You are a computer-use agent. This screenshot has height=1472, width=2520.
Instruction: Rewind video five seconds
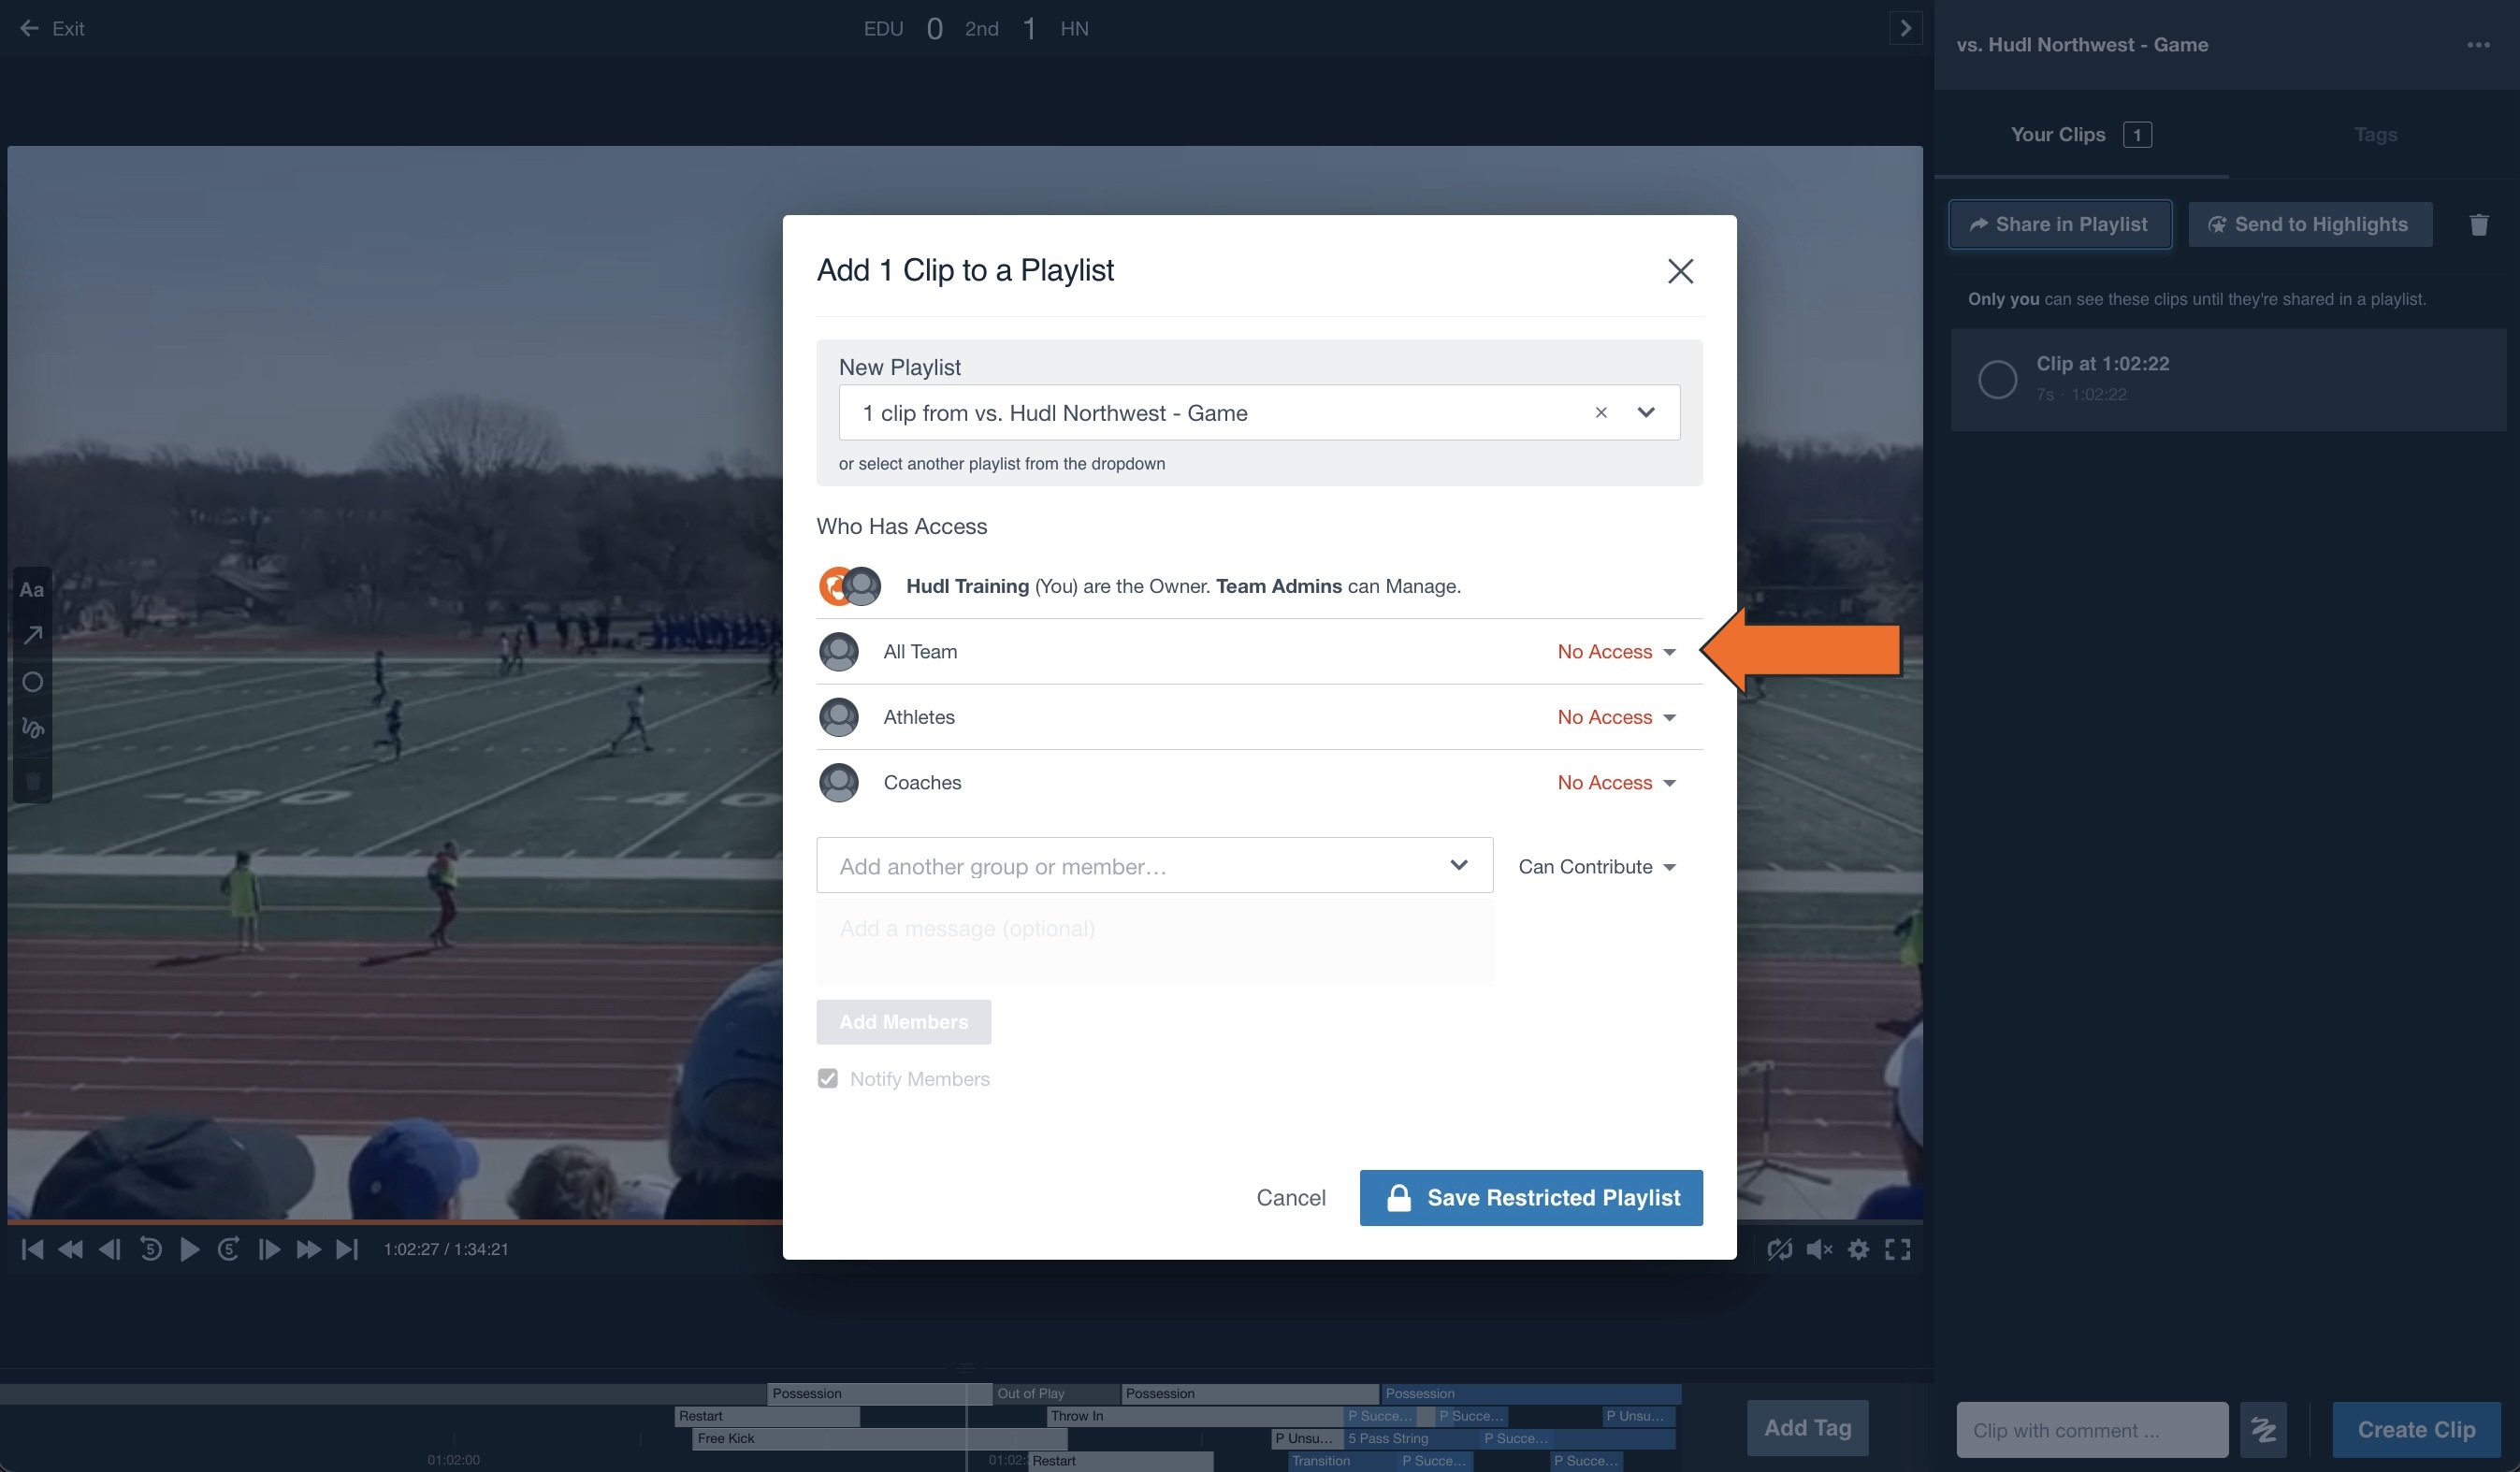pyautogui.click(x=150, y=1249)
